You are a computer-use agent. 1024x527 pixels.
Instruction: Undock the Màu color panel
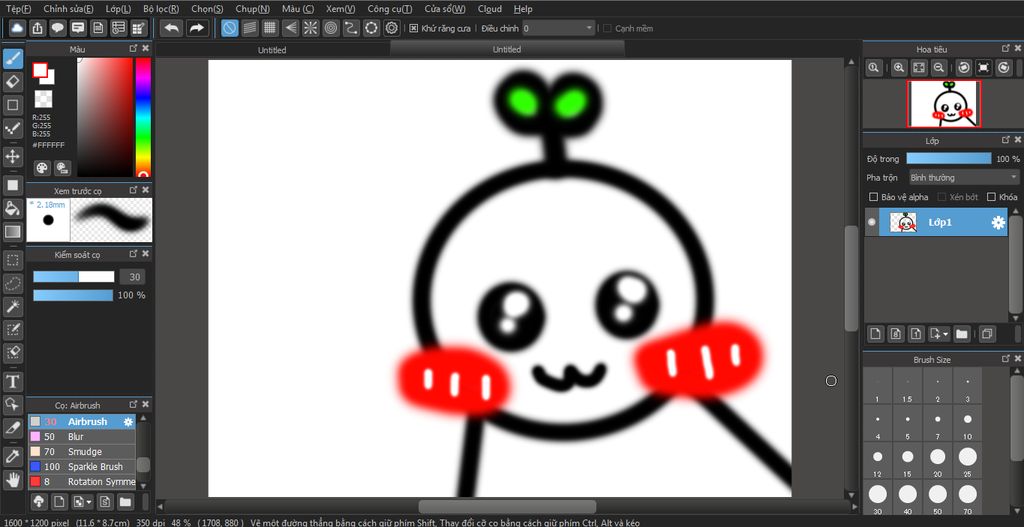[x=133, y=49]
